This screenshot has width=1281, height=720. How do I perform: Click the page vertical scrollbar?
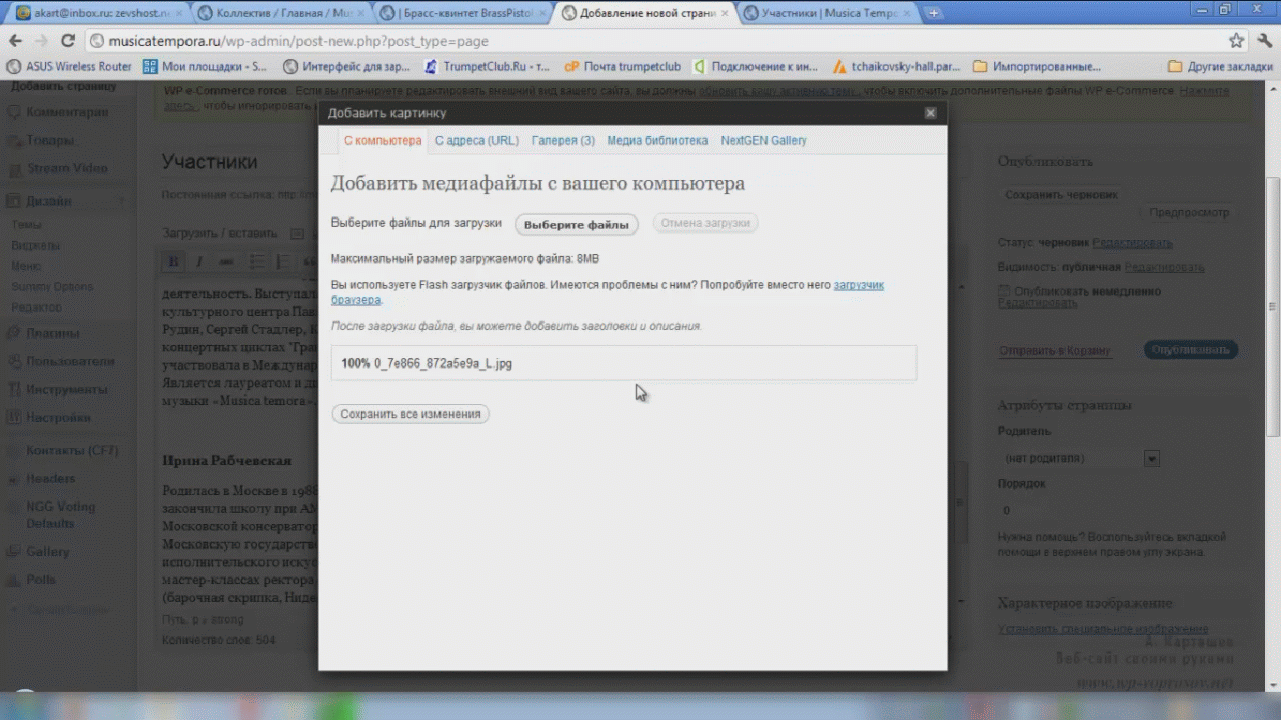1273,305
